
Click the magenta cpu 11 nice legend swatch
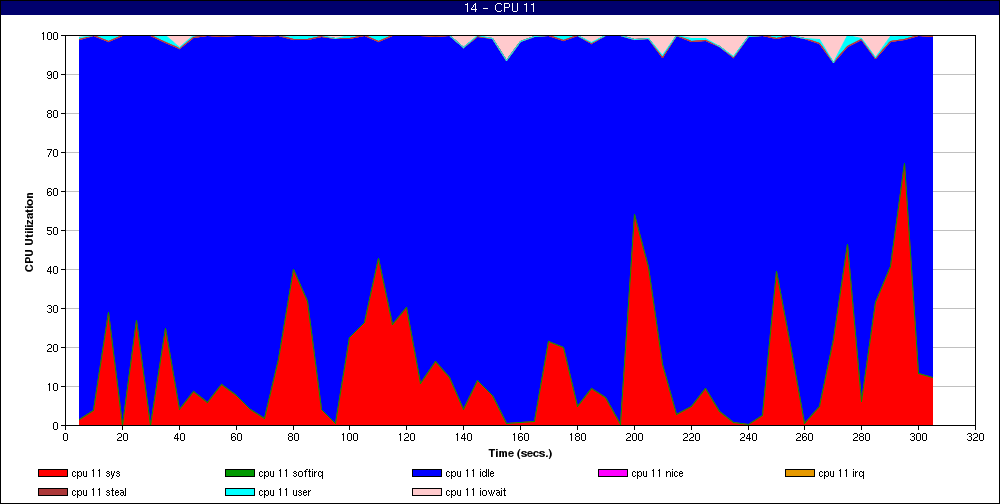click(612, 473)
